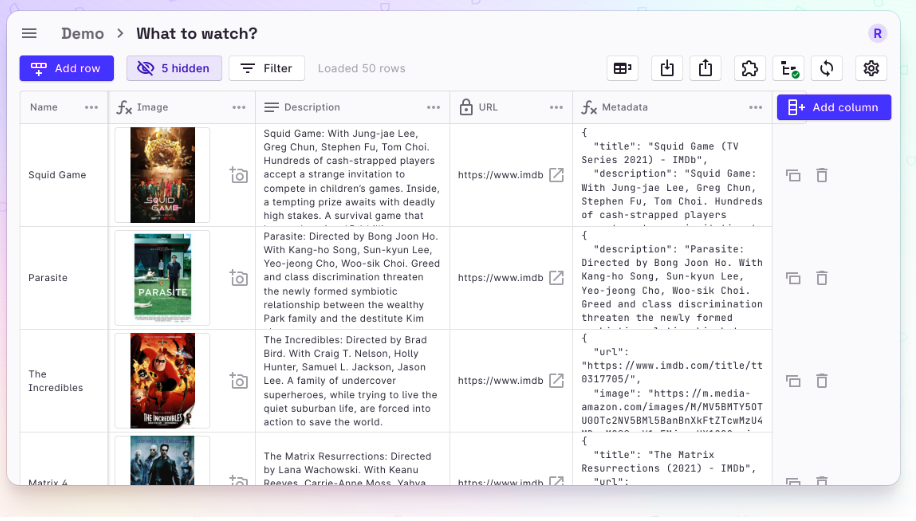Open Image column options menu
This screenshot has height=521, width=916.
click(239, 107)
